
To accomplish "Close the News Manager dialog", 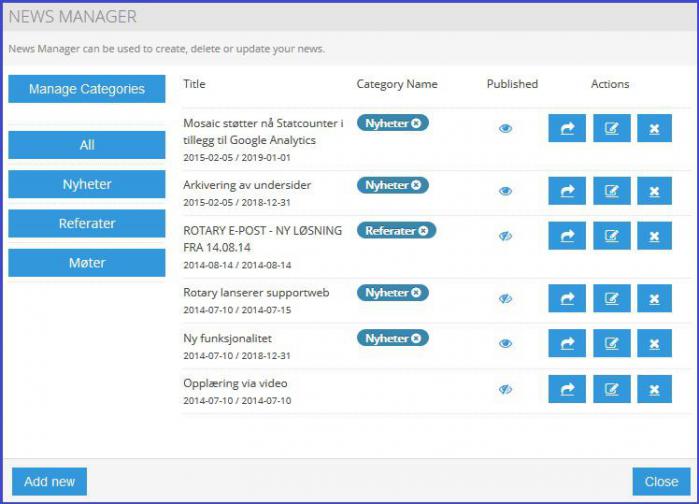I will coord(661,481).
